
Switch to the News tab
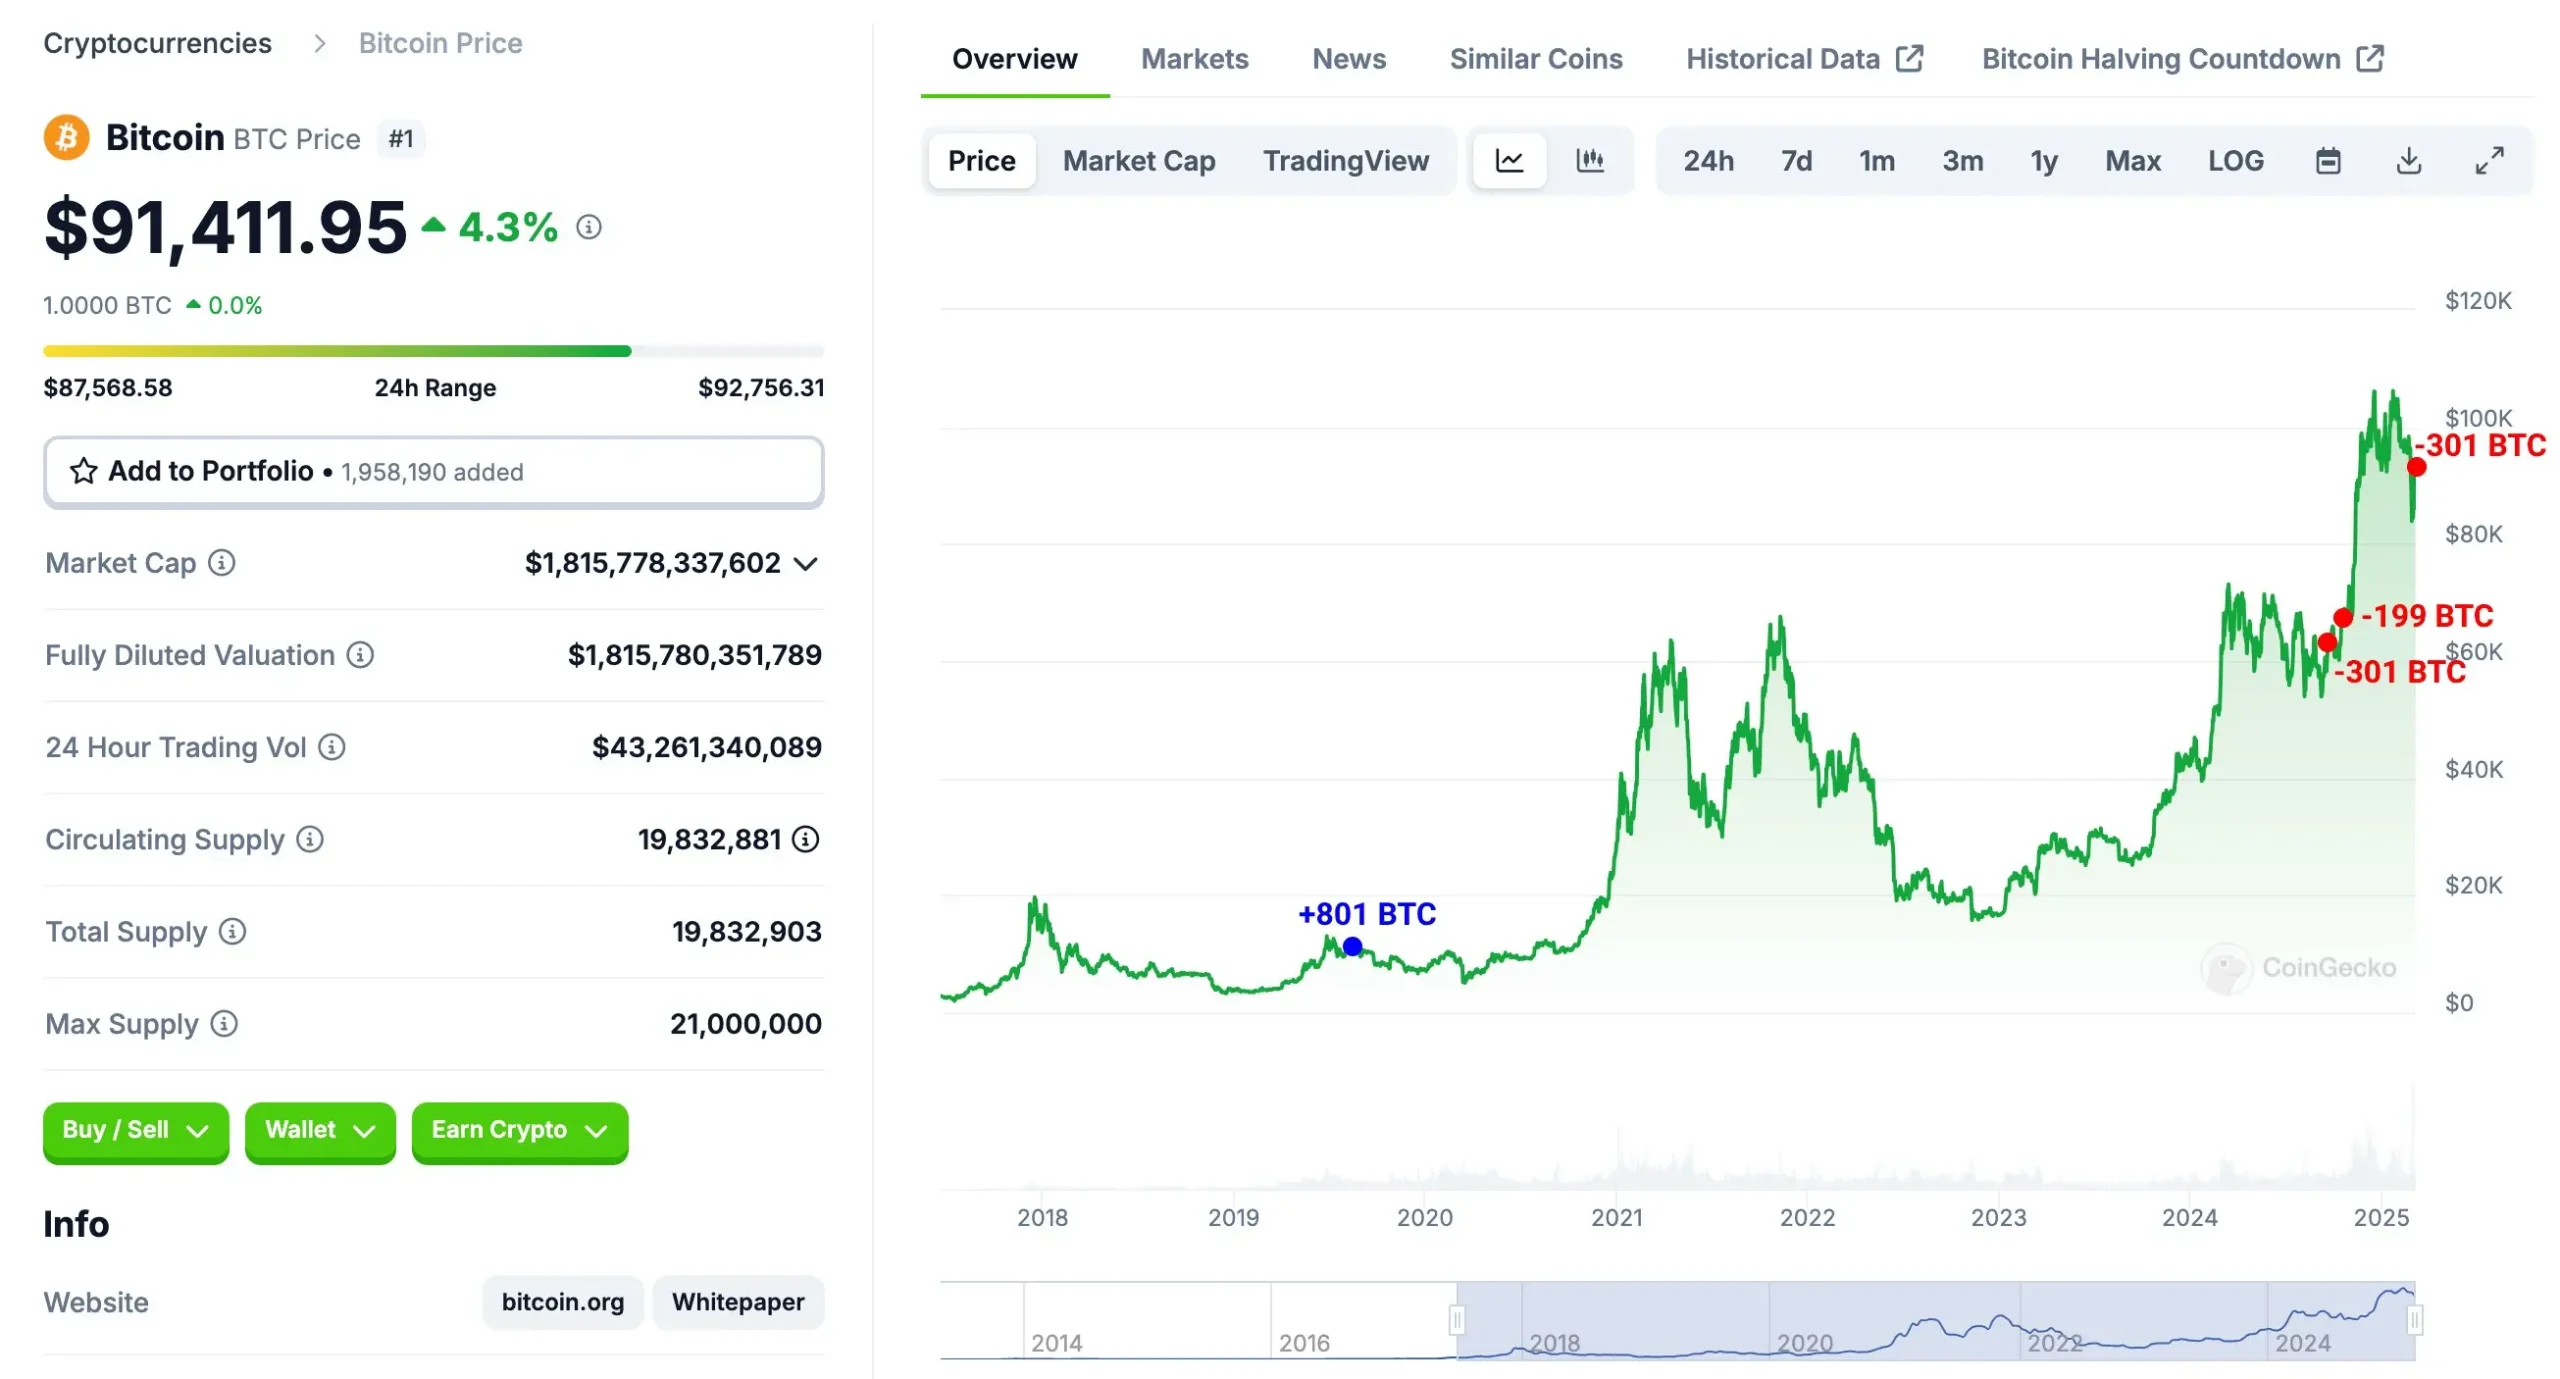click(x=1348, y=59)
